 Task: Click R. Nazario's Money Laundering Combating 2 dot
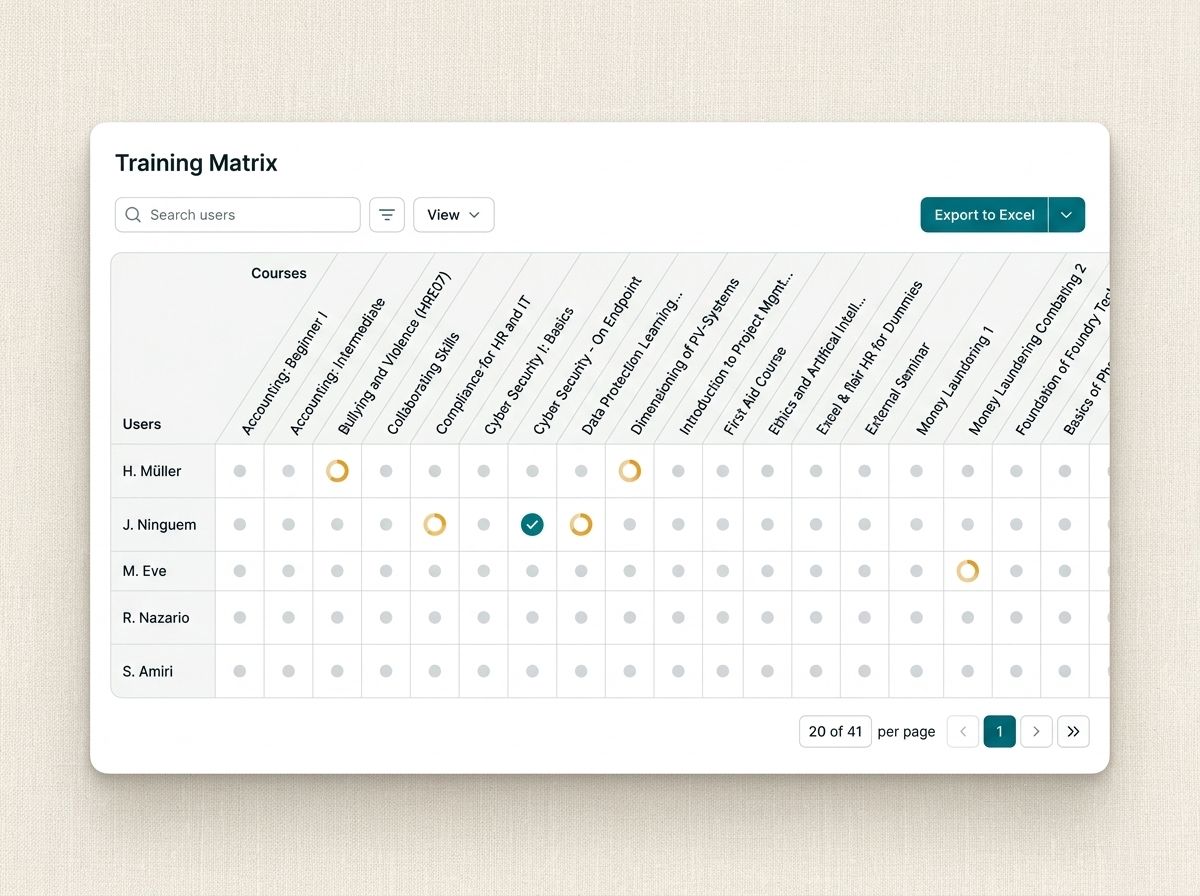coord(967,618)
